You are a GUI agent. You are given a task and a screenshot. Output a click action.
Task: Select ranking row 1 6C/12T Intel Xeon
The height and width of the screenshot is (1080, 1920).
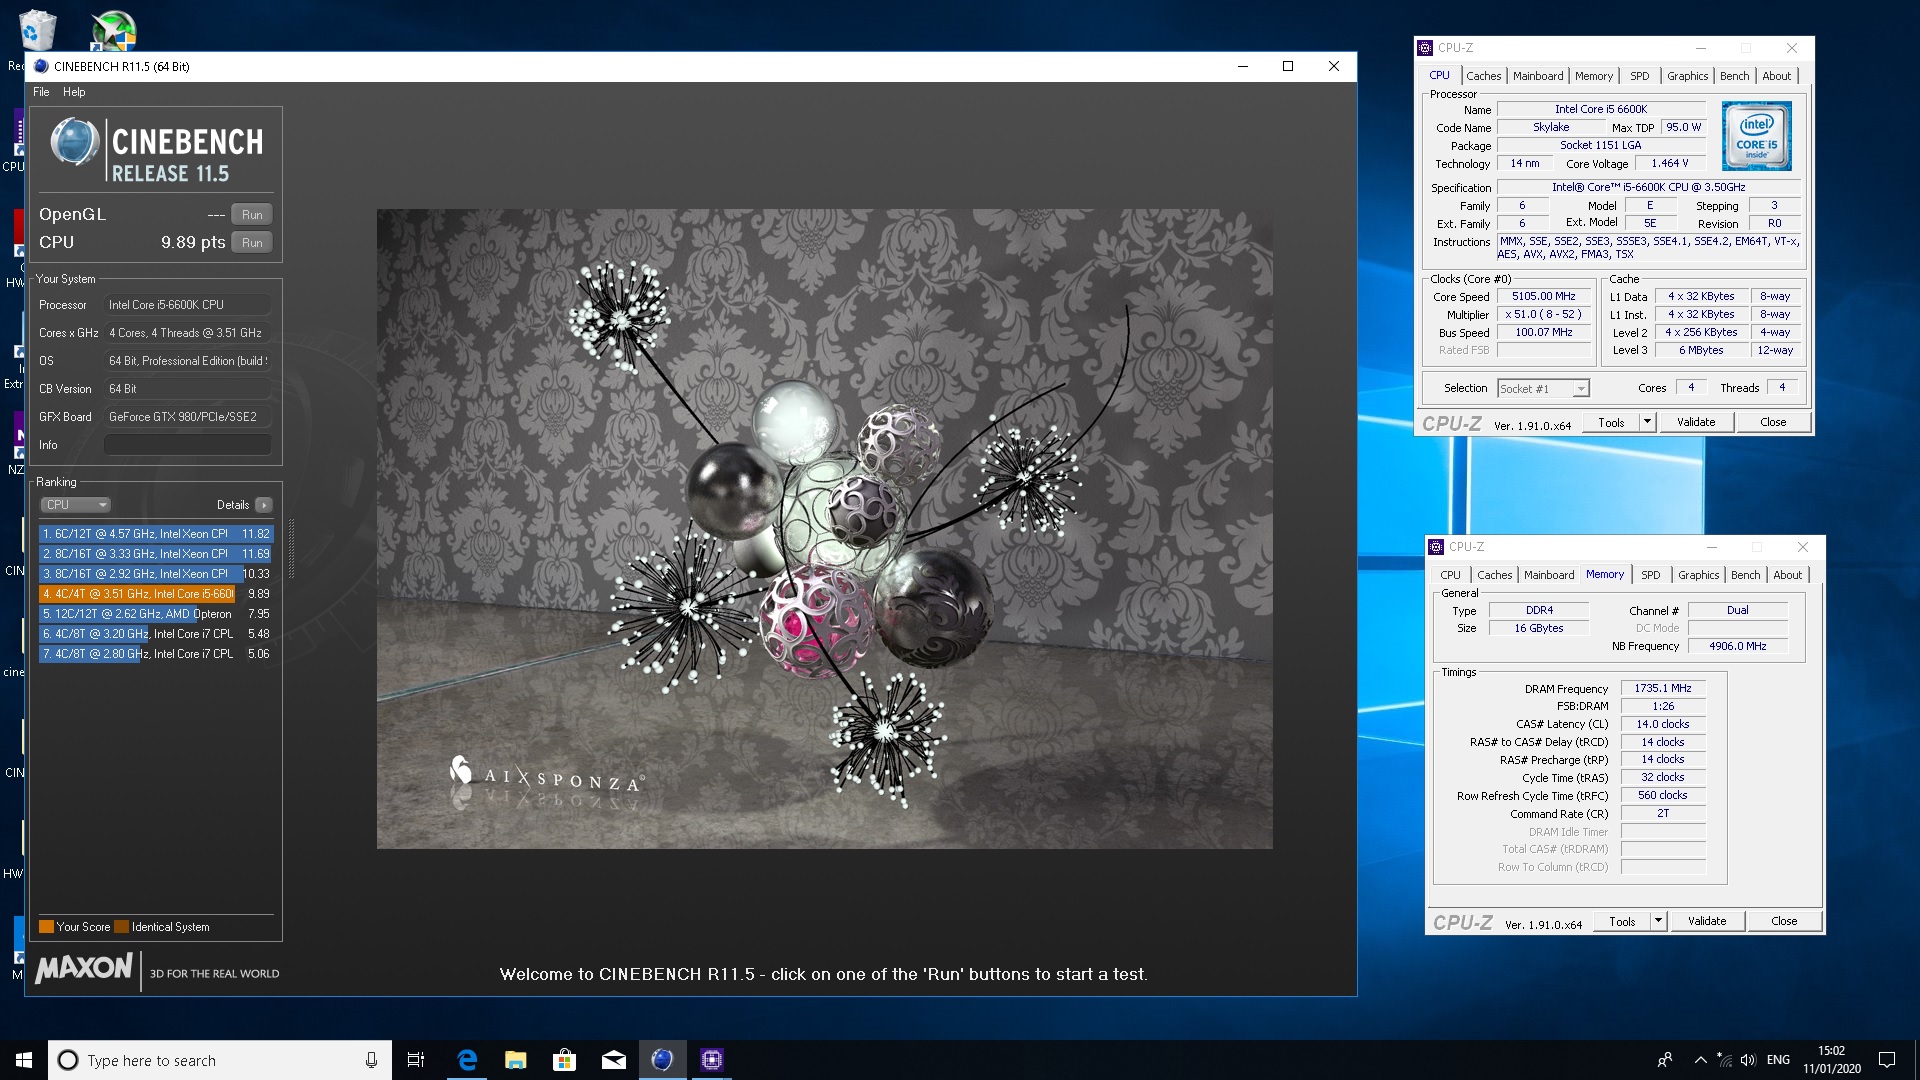pos(156,534)
